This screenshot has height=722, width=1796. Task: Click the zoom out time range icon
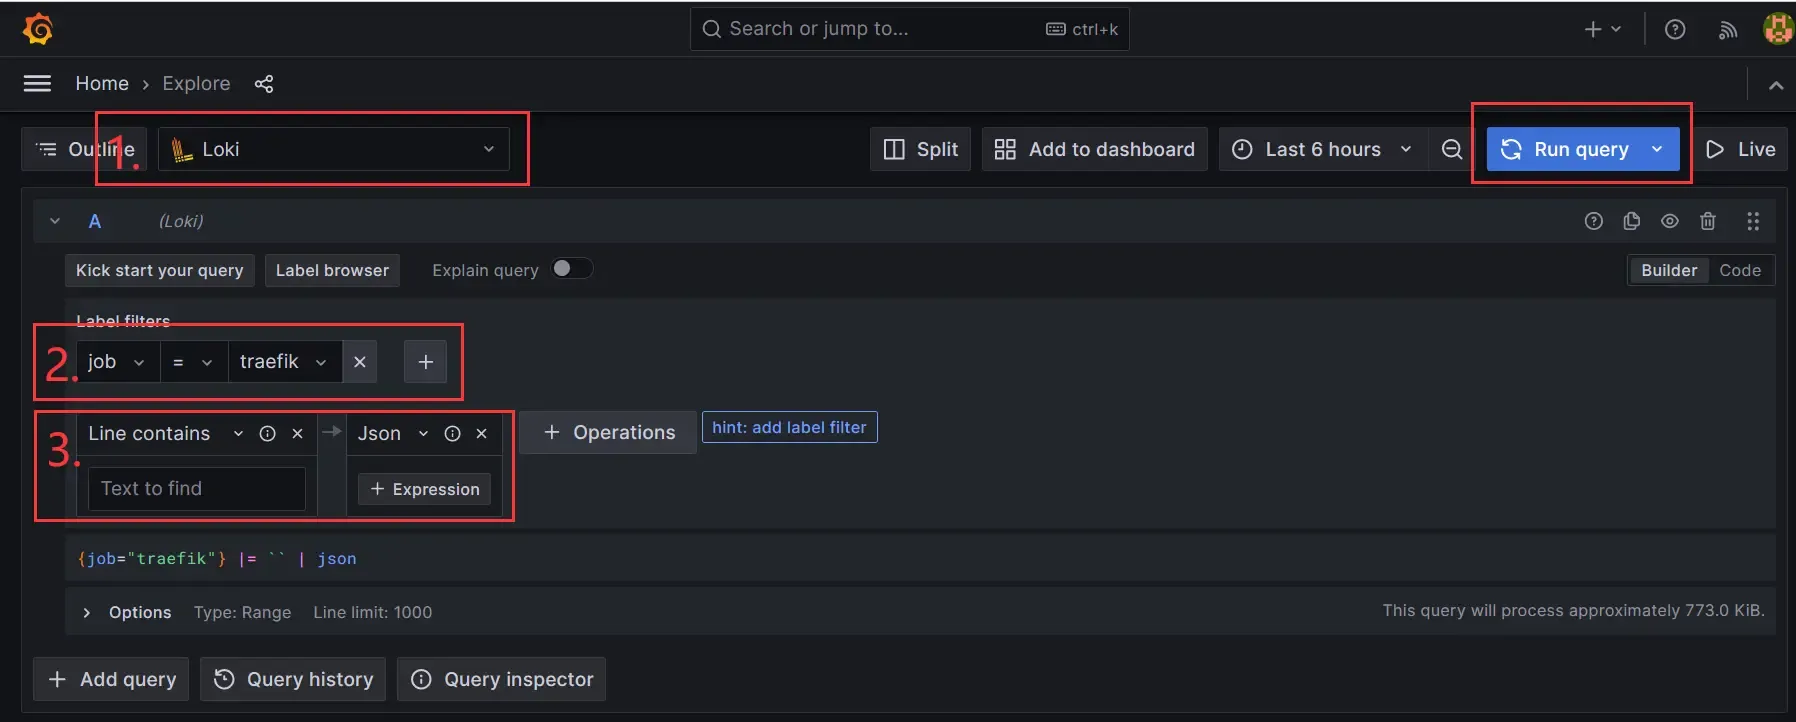1452,149
